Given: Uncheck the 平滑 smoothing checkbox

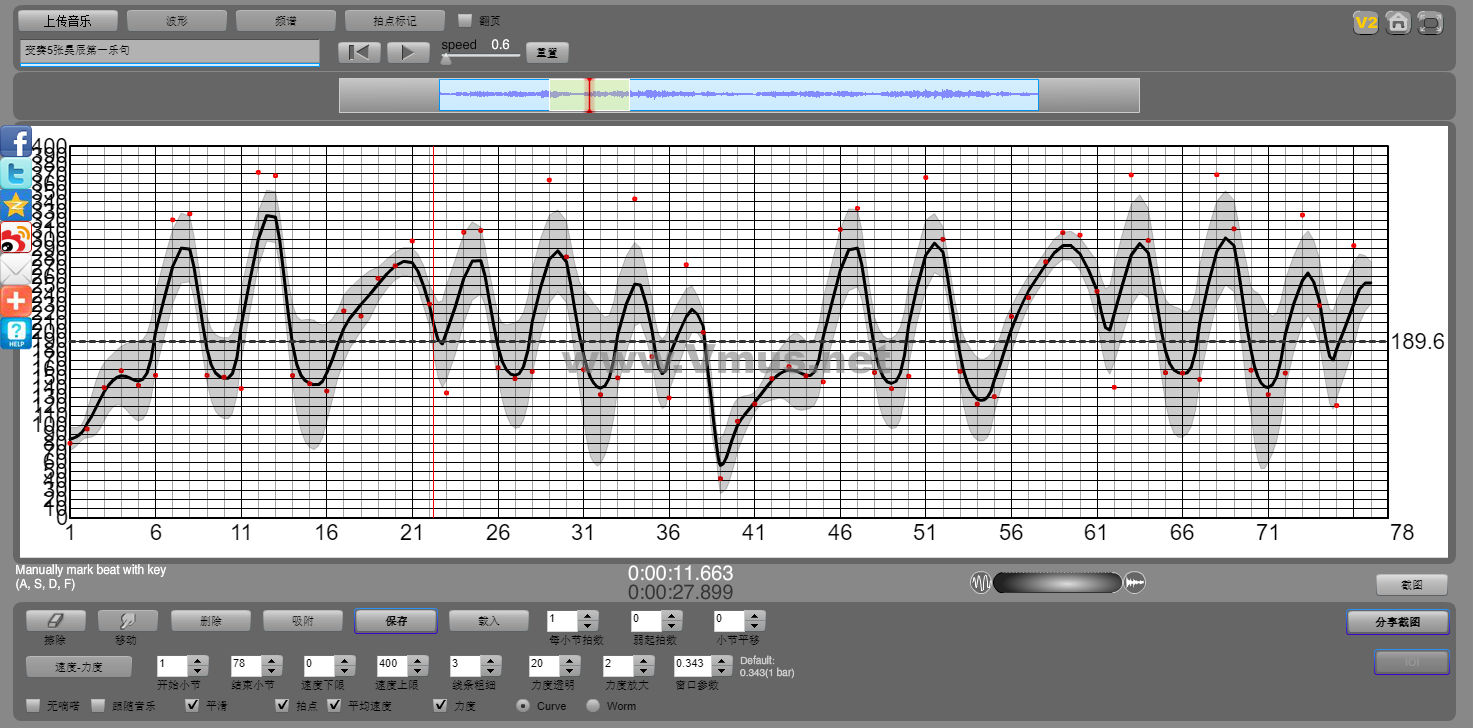Looking at the screenshot, I should 194,705.
